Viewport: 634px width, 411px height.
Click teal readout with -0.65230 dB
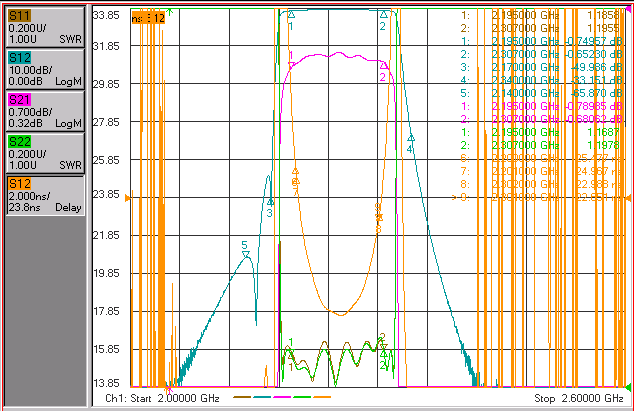click(x=540, y=54)
